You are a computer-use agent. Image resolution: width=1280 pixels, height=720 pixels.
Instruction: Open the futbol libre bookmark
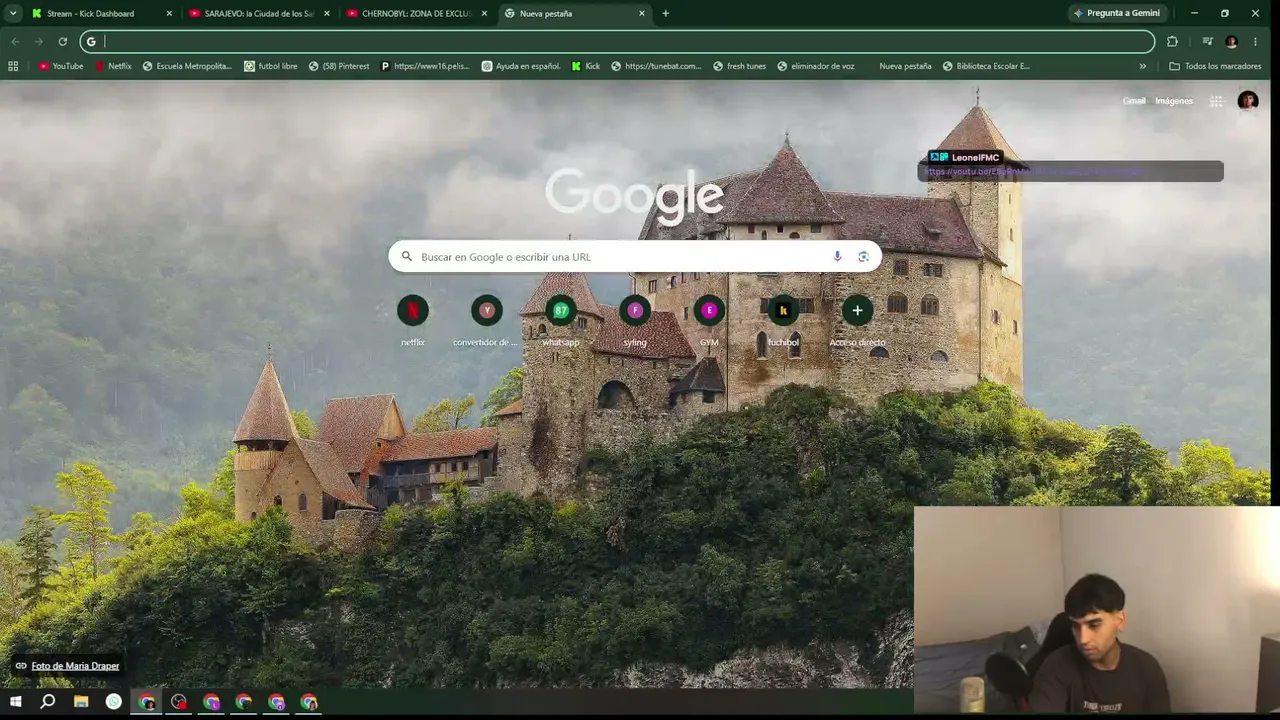(x=271, y=66)
